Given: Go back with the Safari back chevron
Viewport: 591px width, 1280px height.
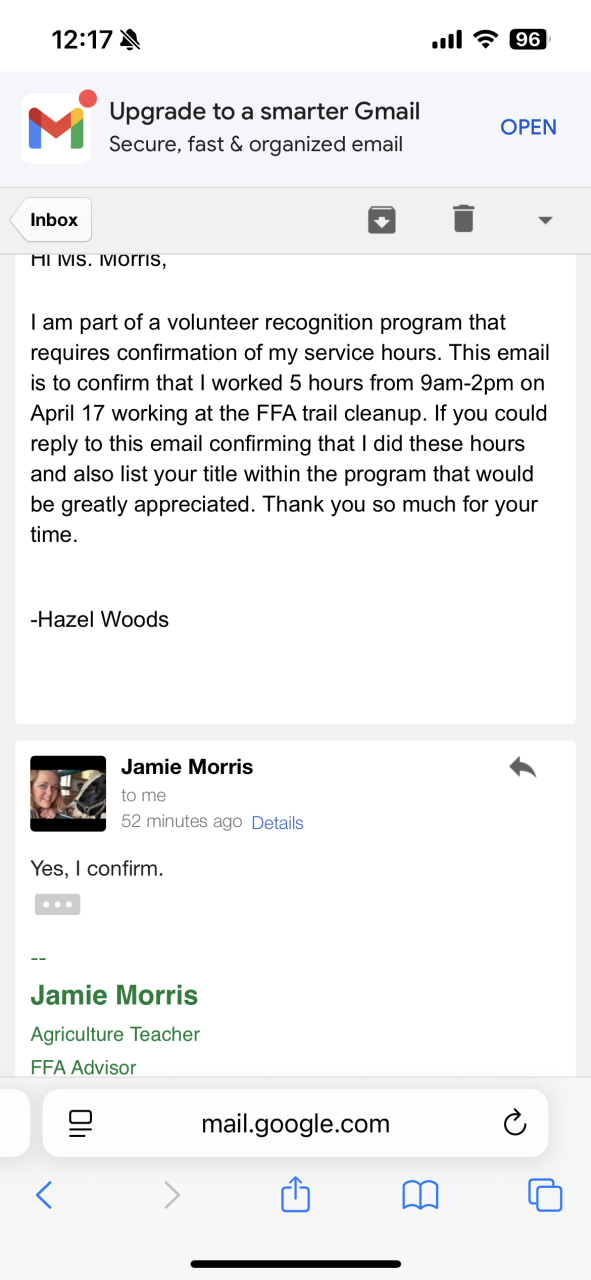Looking at the screenshot, I should [x=43, y=1194].
